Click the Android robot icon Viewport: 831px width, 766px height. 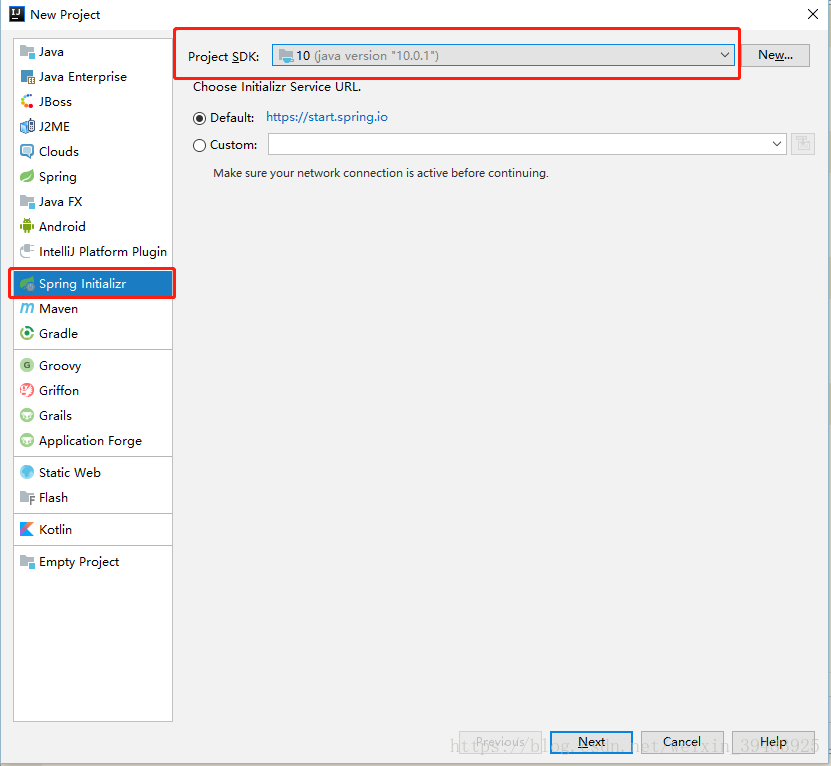tap(27, 226)
